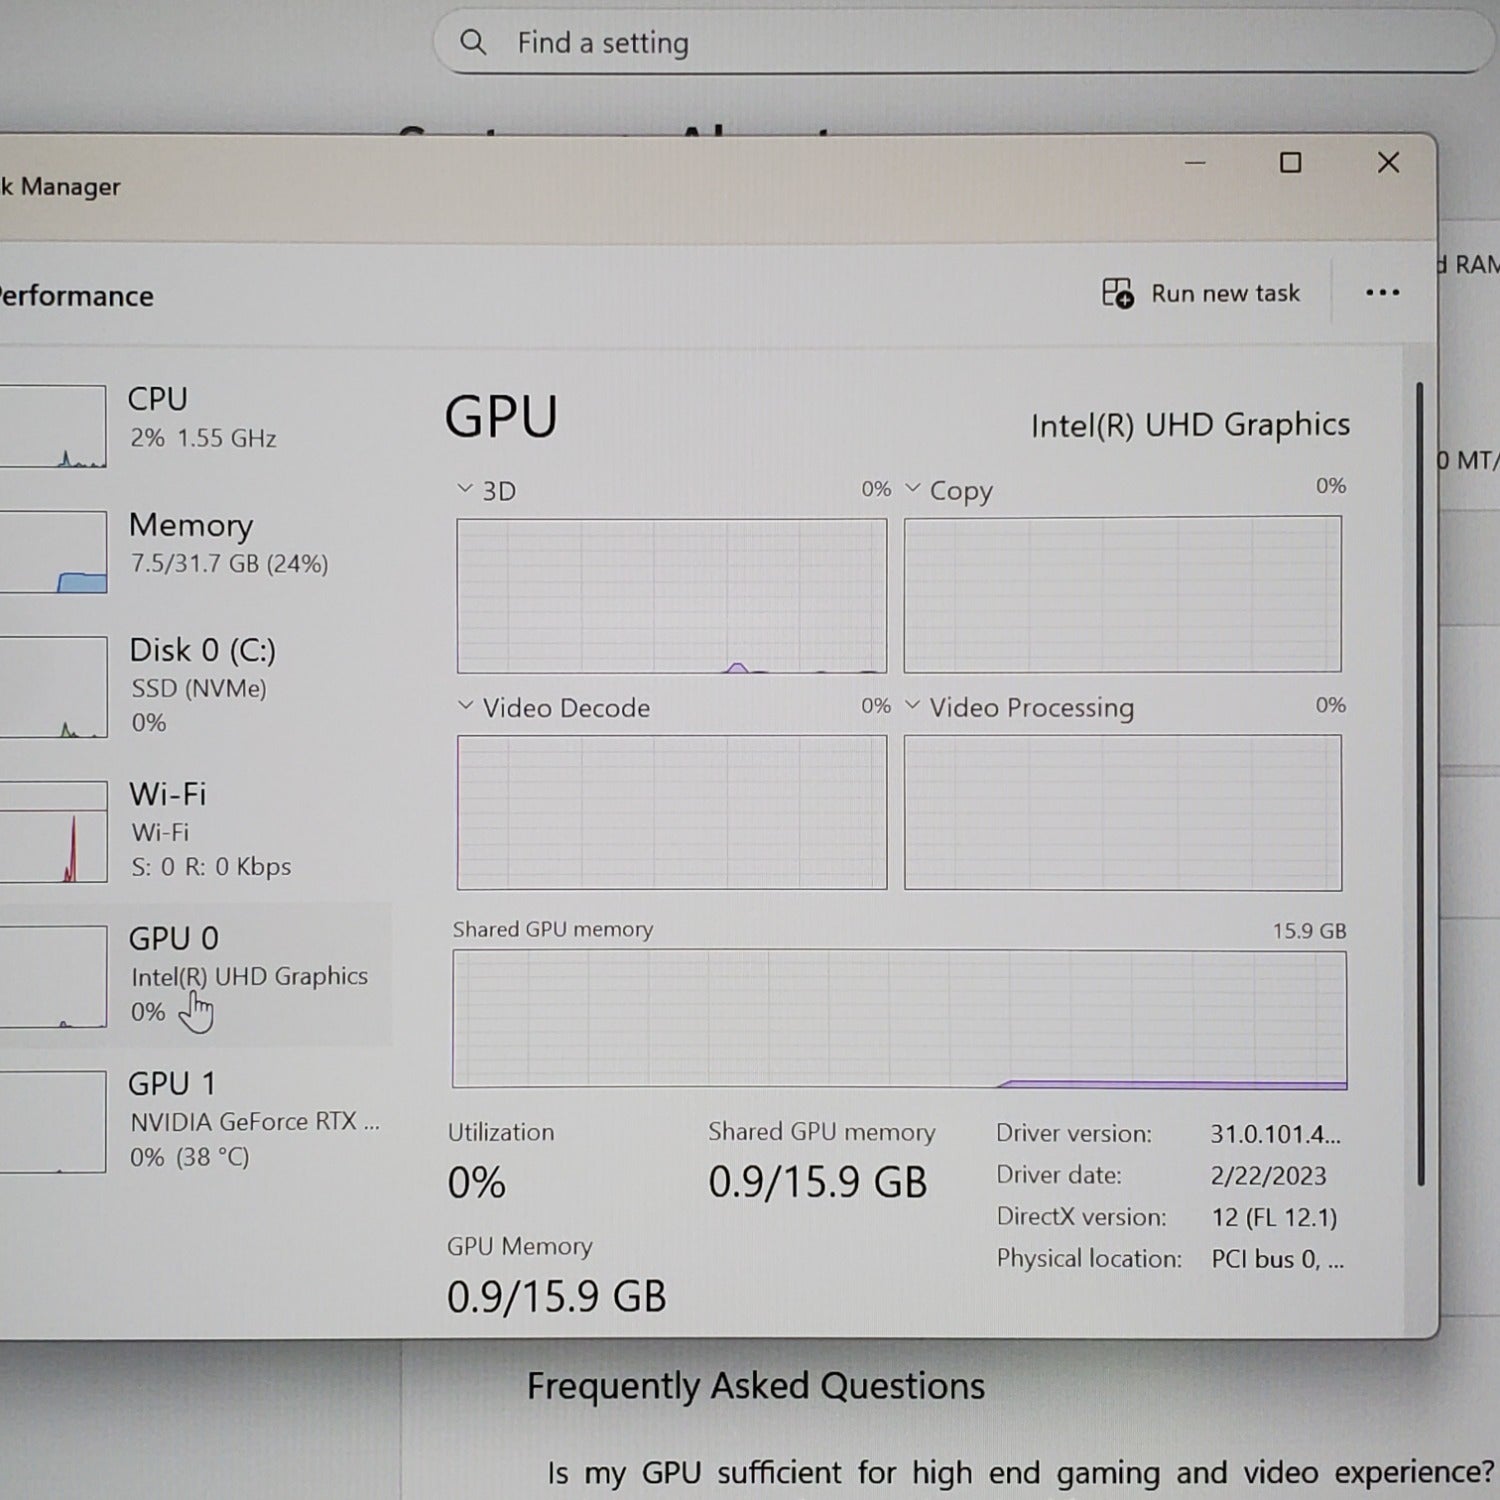The width and height of the screenshot is (1500, 1500).
Task: Open the 3D engine graph dropdown
Action: [465, 489]
